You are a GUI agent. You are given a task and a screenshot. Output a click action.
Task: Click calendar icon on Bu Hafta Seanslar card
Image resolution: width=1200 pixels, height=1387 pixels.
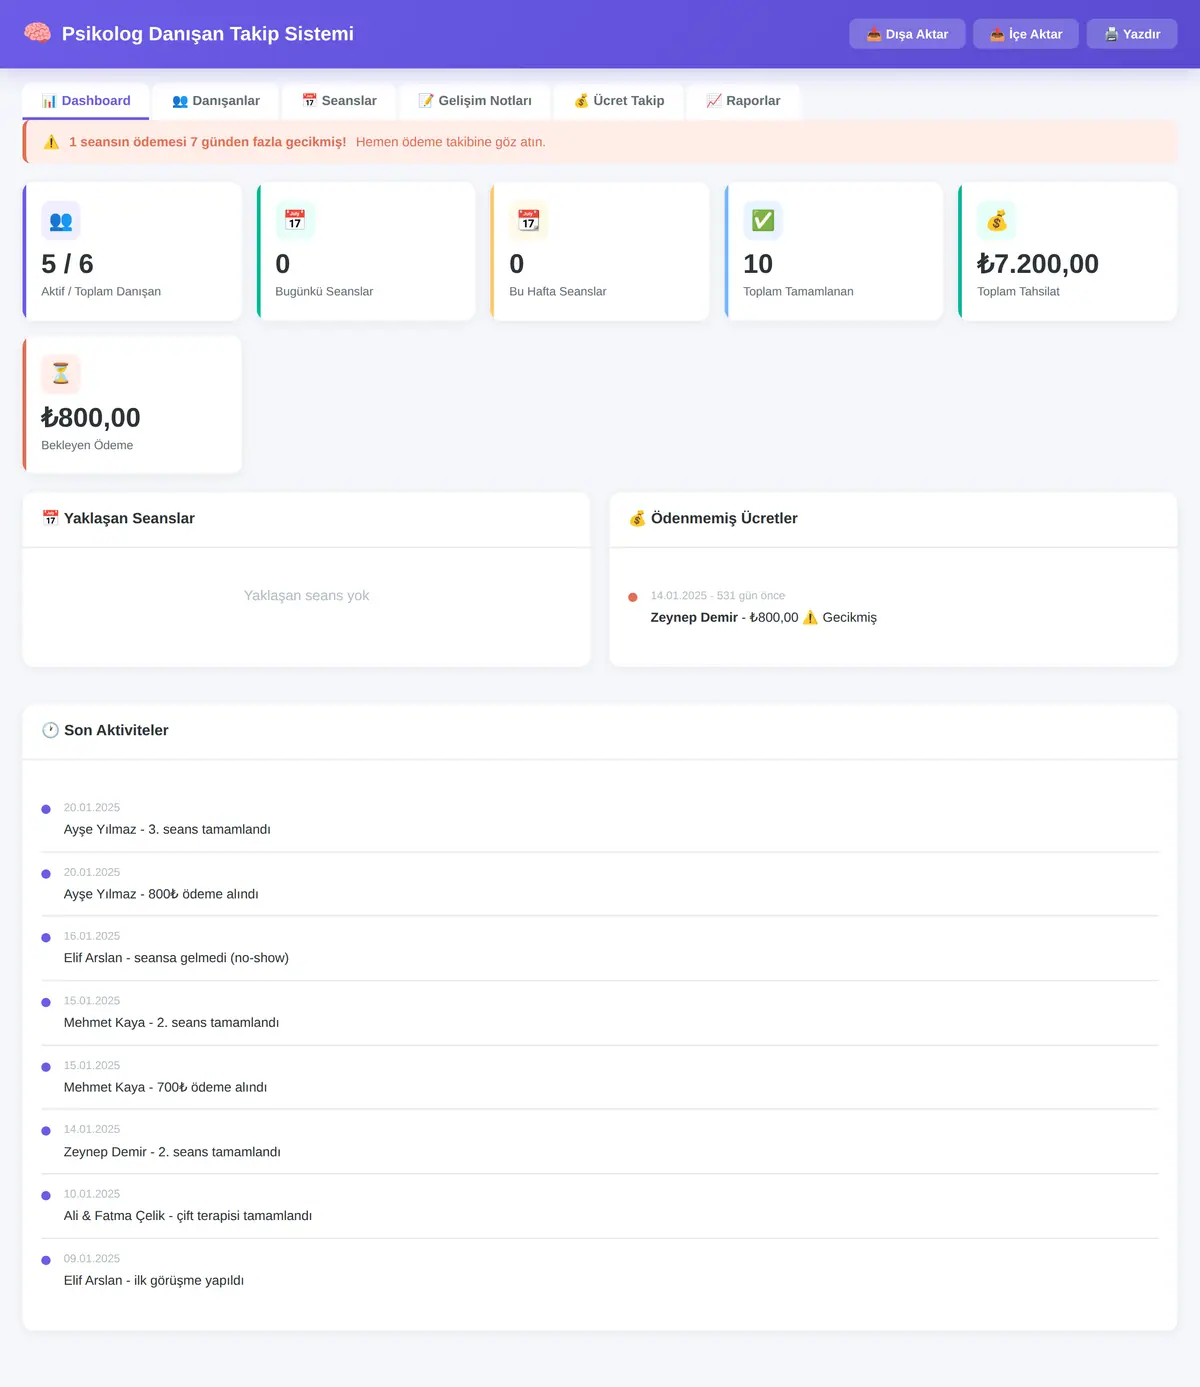(529, 220)
